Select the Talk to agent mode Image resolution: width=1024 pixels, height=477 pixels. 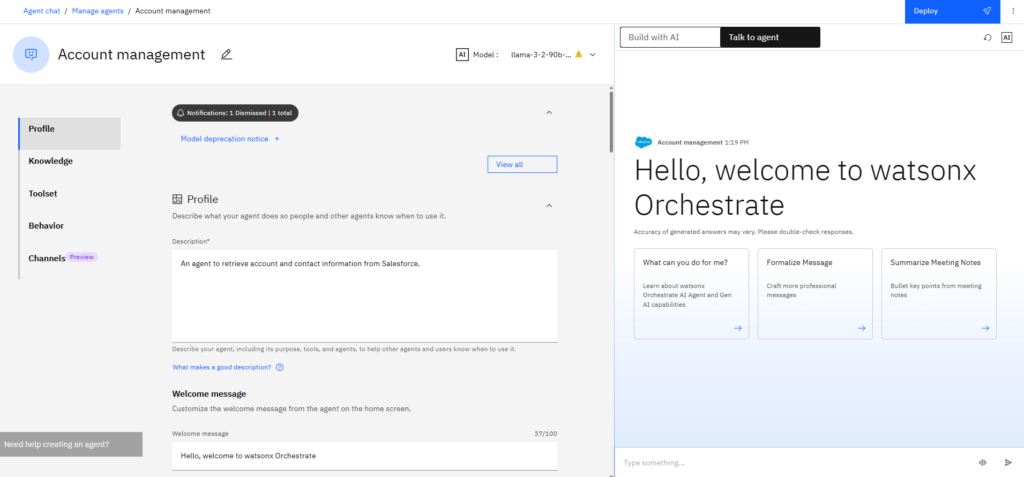tap(769, 37)
